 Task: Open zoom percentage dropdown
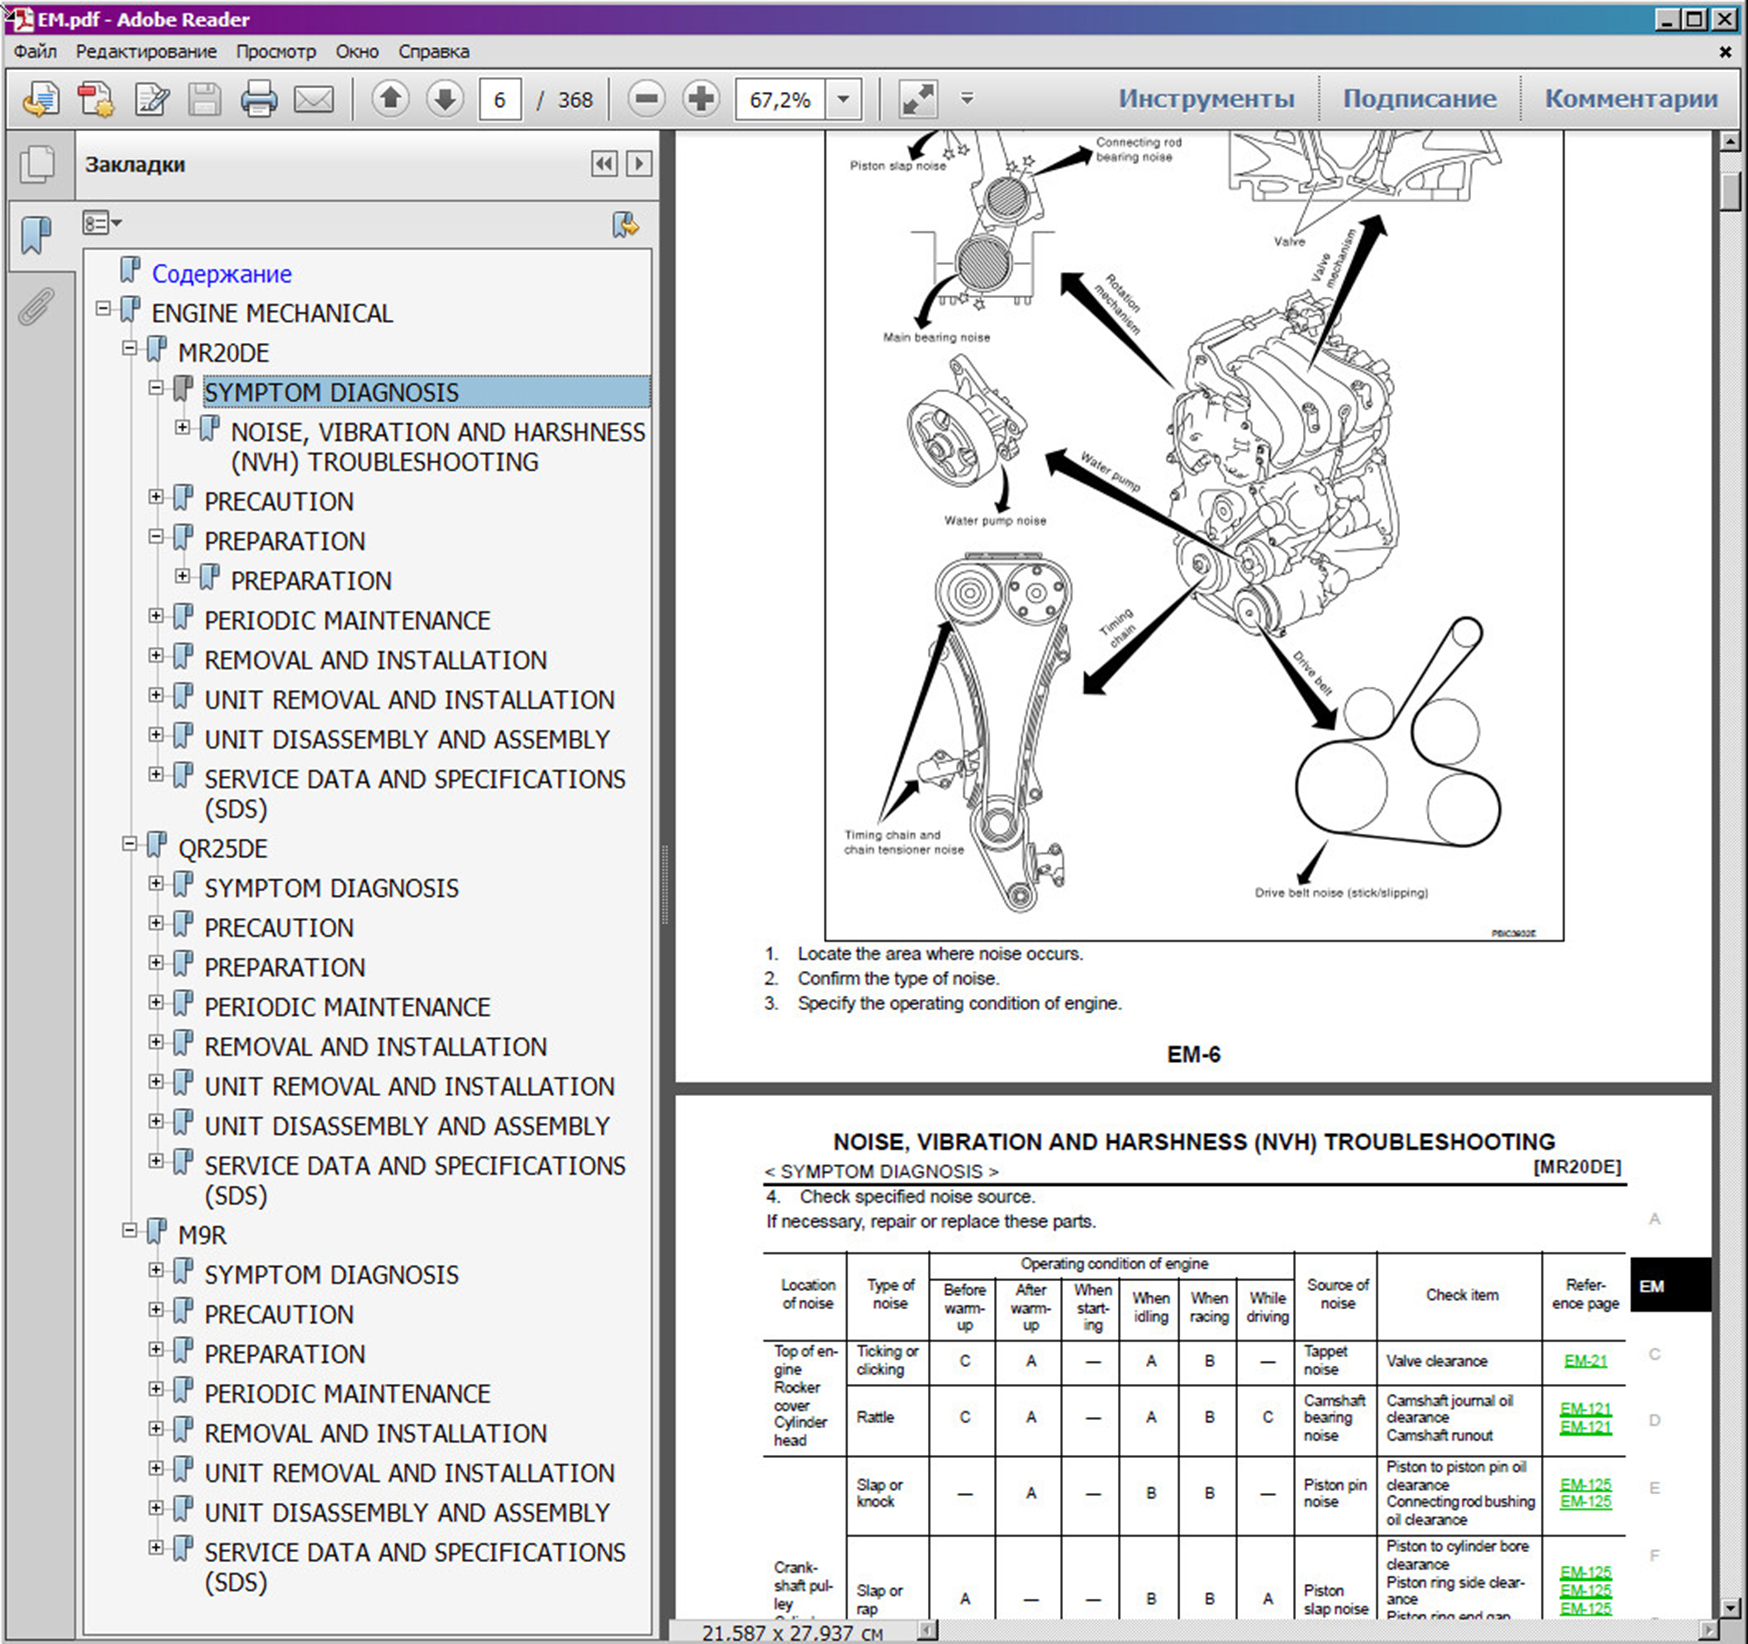point(843,99)
